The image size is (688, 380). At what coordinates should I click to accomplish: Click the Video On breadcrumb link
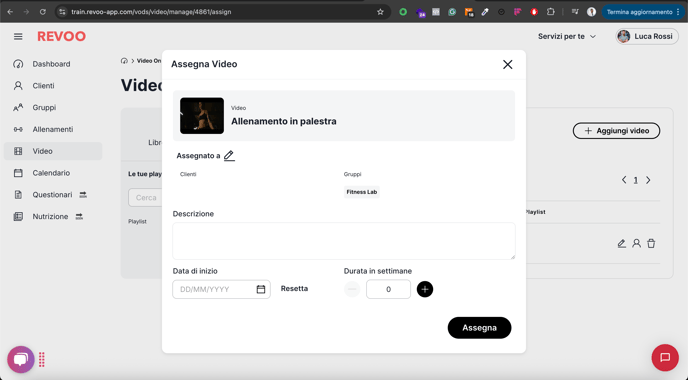[149, 61]
